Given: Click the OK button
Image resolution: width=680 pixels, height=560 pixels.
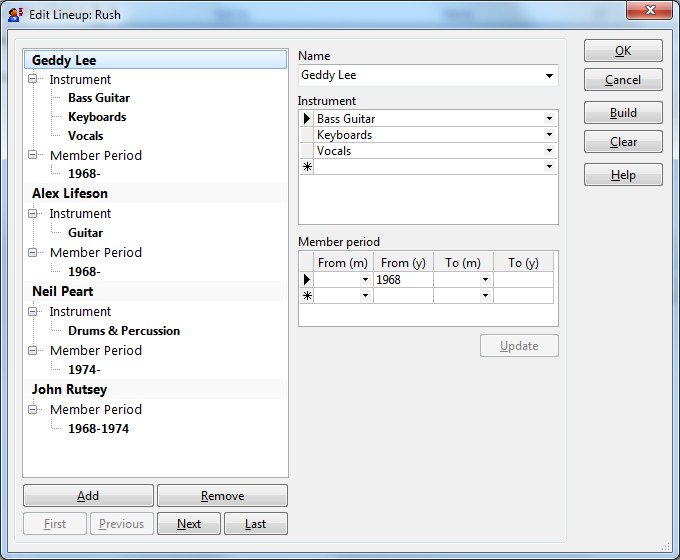Looking at the screenshot, I should [x=623, y=51].
